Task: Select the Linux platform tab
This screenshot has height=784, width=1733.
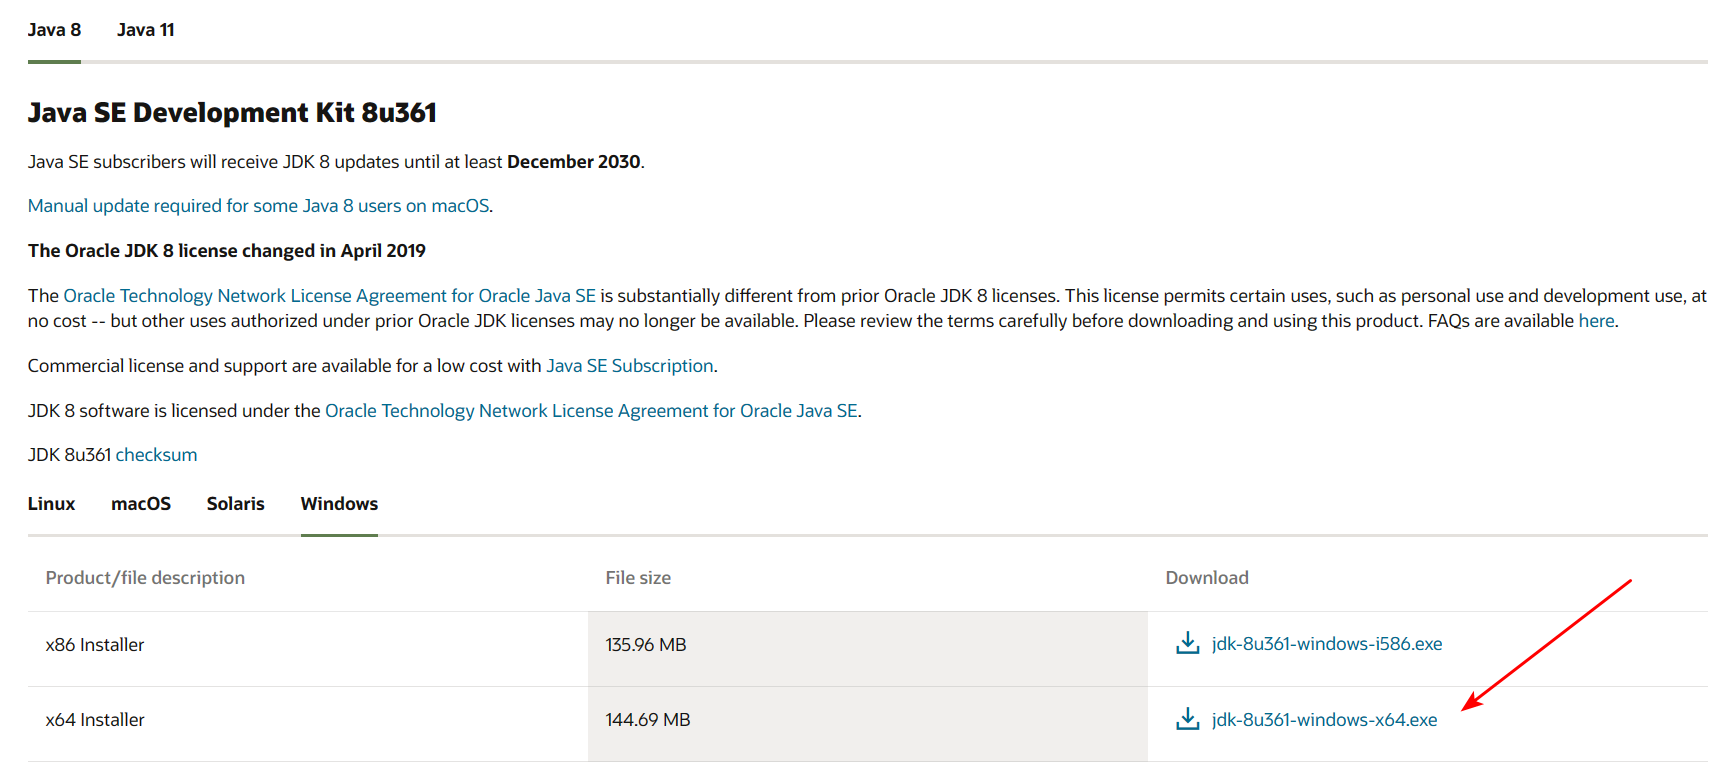Action: 51,504
